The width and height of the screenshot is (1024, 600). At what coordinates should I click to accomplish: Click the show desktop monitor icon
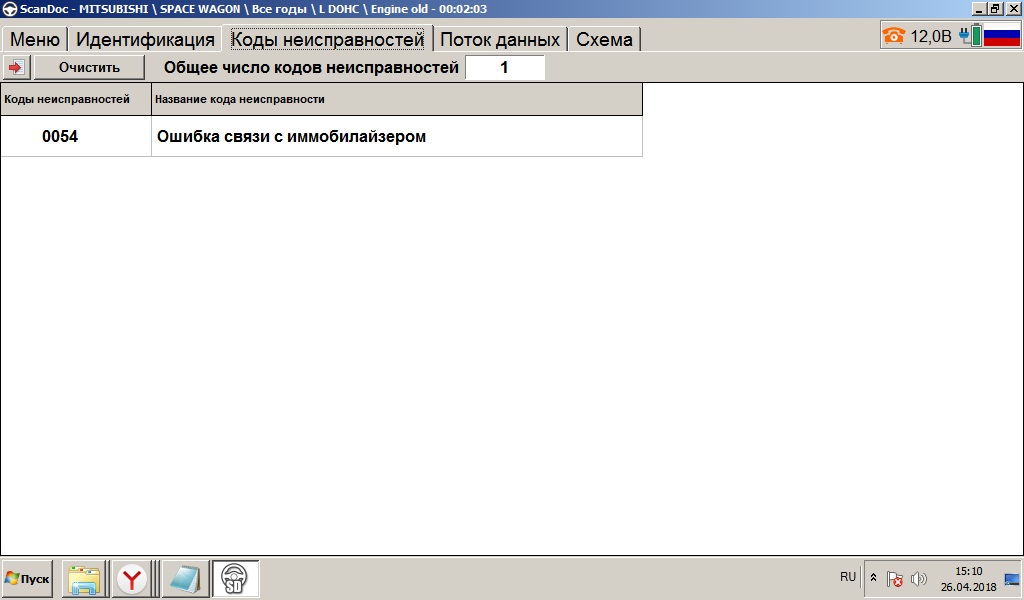[1012, 579]
